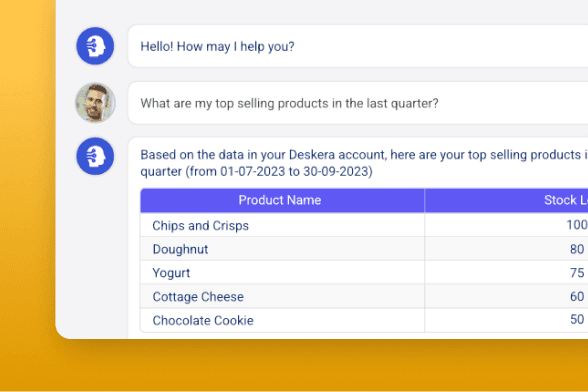588x392 pixels.
Task: Click the yellow background outside the chat window
Action: tap(26, 188)
